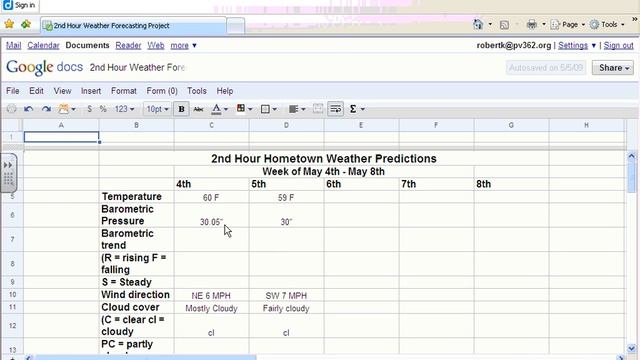Click the browser Print icon
The width and height of the screenshot is (640, 360).
click(531, 24)
